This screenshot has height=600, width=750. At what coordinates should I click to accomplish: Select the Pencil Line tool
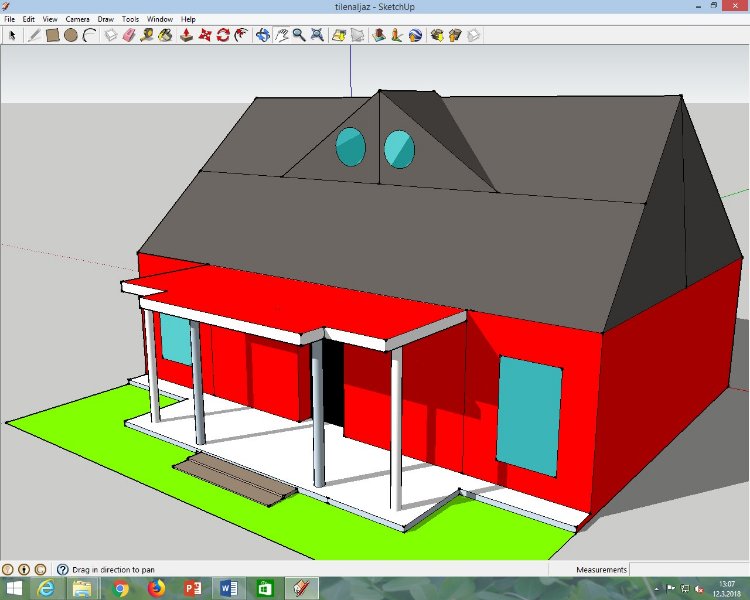coord(33,35)
